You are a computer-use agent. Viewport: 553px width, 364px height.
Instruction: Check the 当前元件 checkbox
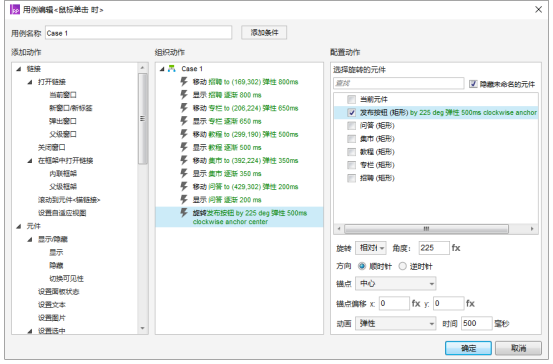(x=351, y=99)
